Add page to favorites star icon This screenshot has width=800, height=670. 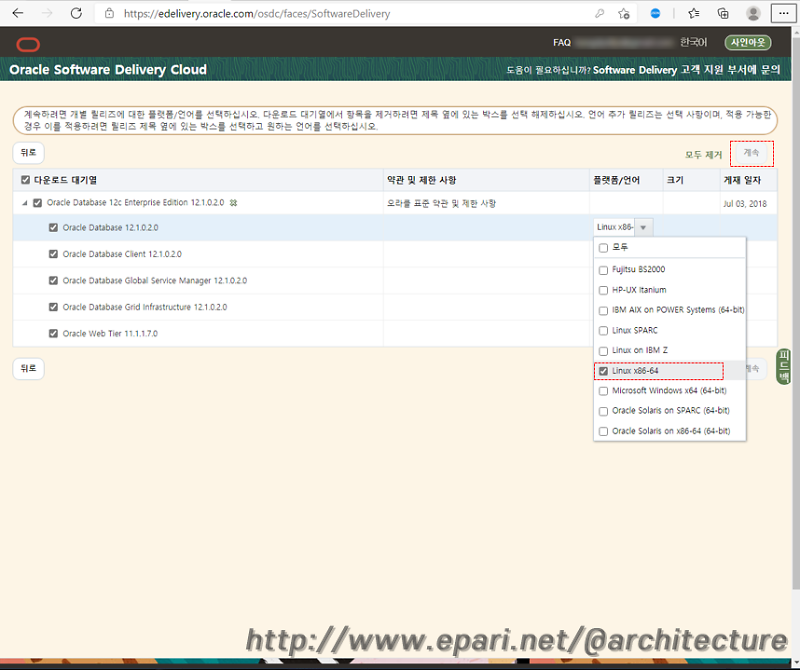[x=623, y=14]
